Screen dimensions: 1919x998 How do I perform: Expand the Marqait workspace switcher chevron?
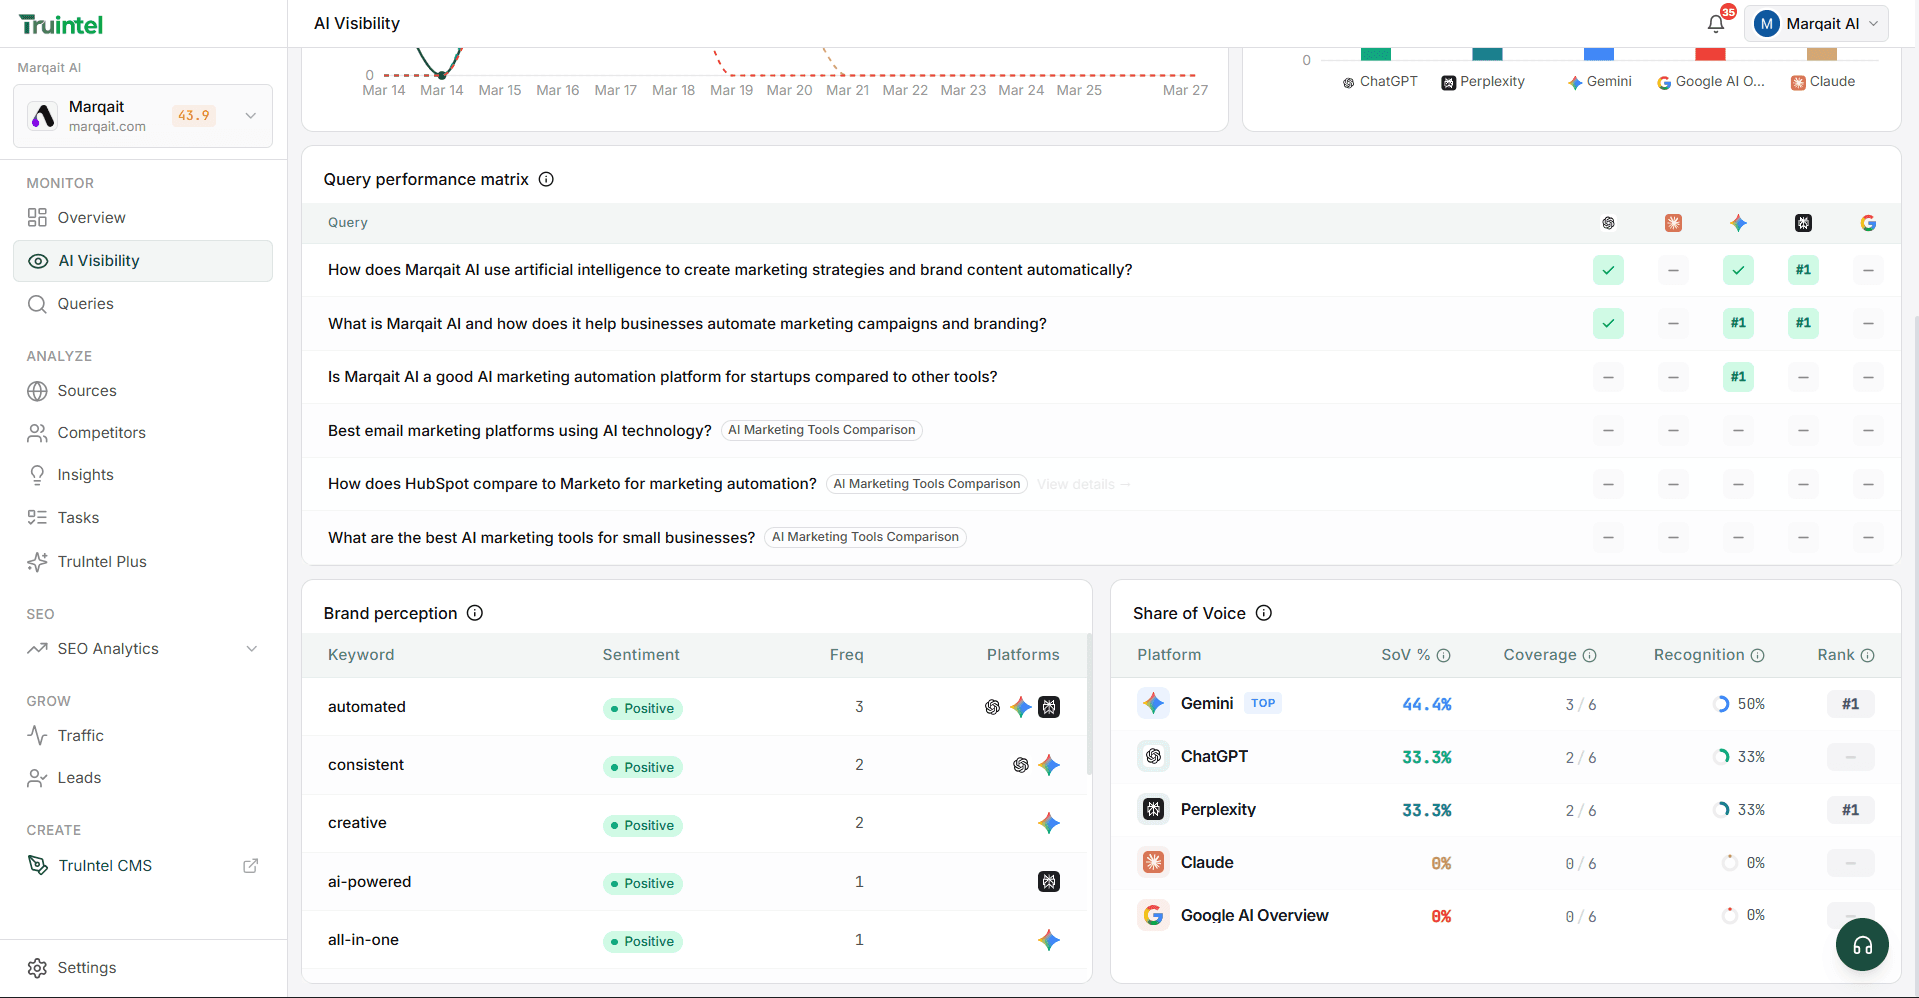[x=250, y=116]
